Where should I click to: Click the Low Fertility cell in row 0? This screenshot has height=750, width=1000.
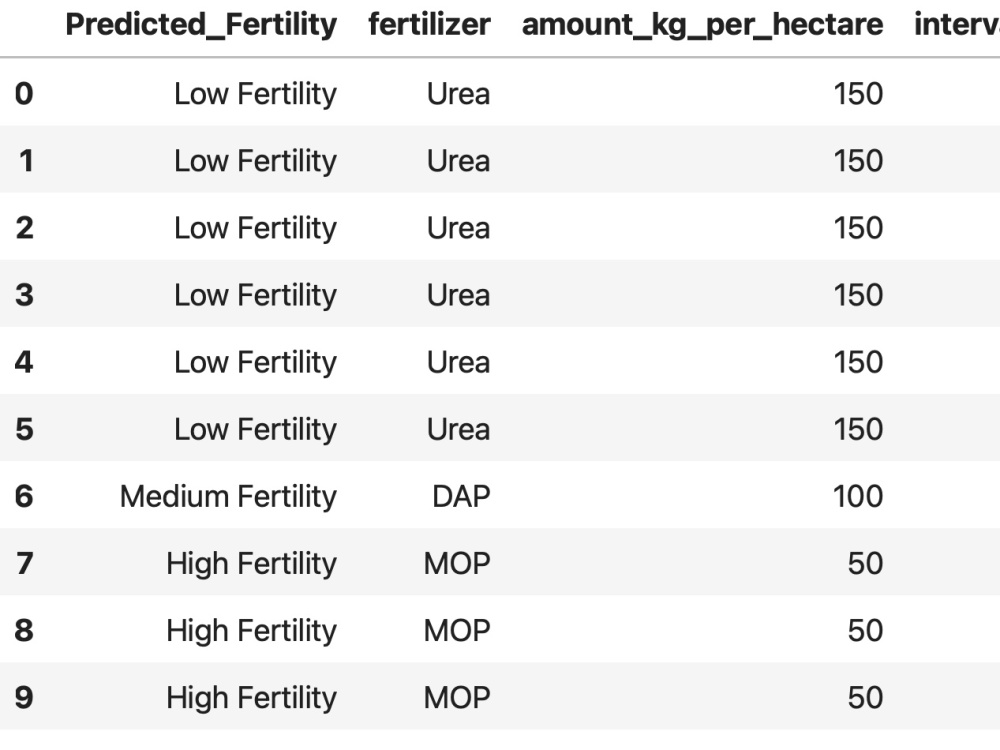255,94
